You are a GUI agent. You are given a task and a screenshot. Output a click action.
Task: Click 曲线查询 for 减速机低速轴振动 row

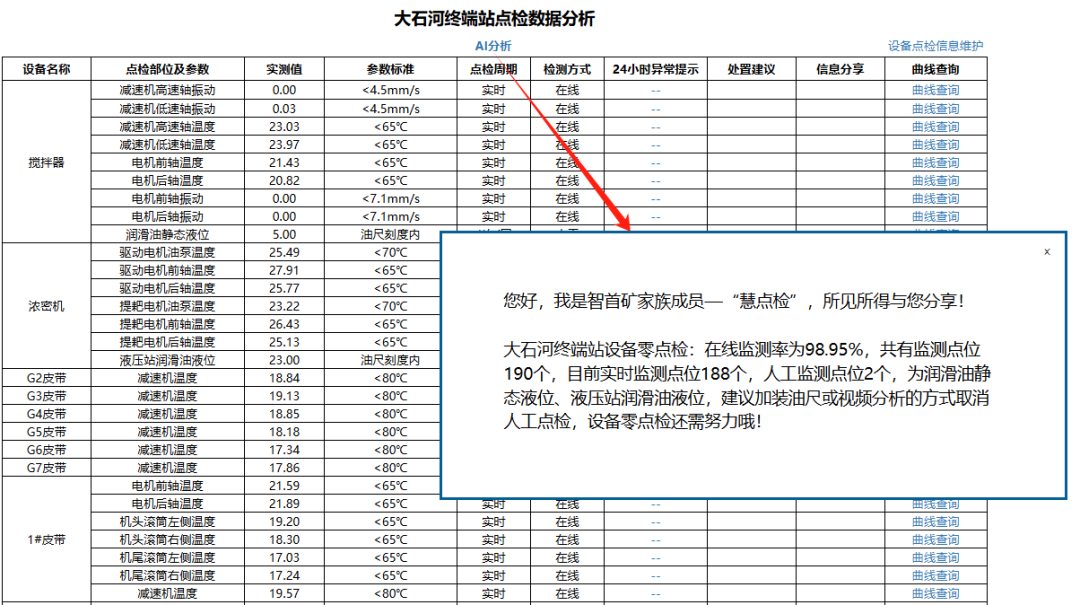pos(935,108)
